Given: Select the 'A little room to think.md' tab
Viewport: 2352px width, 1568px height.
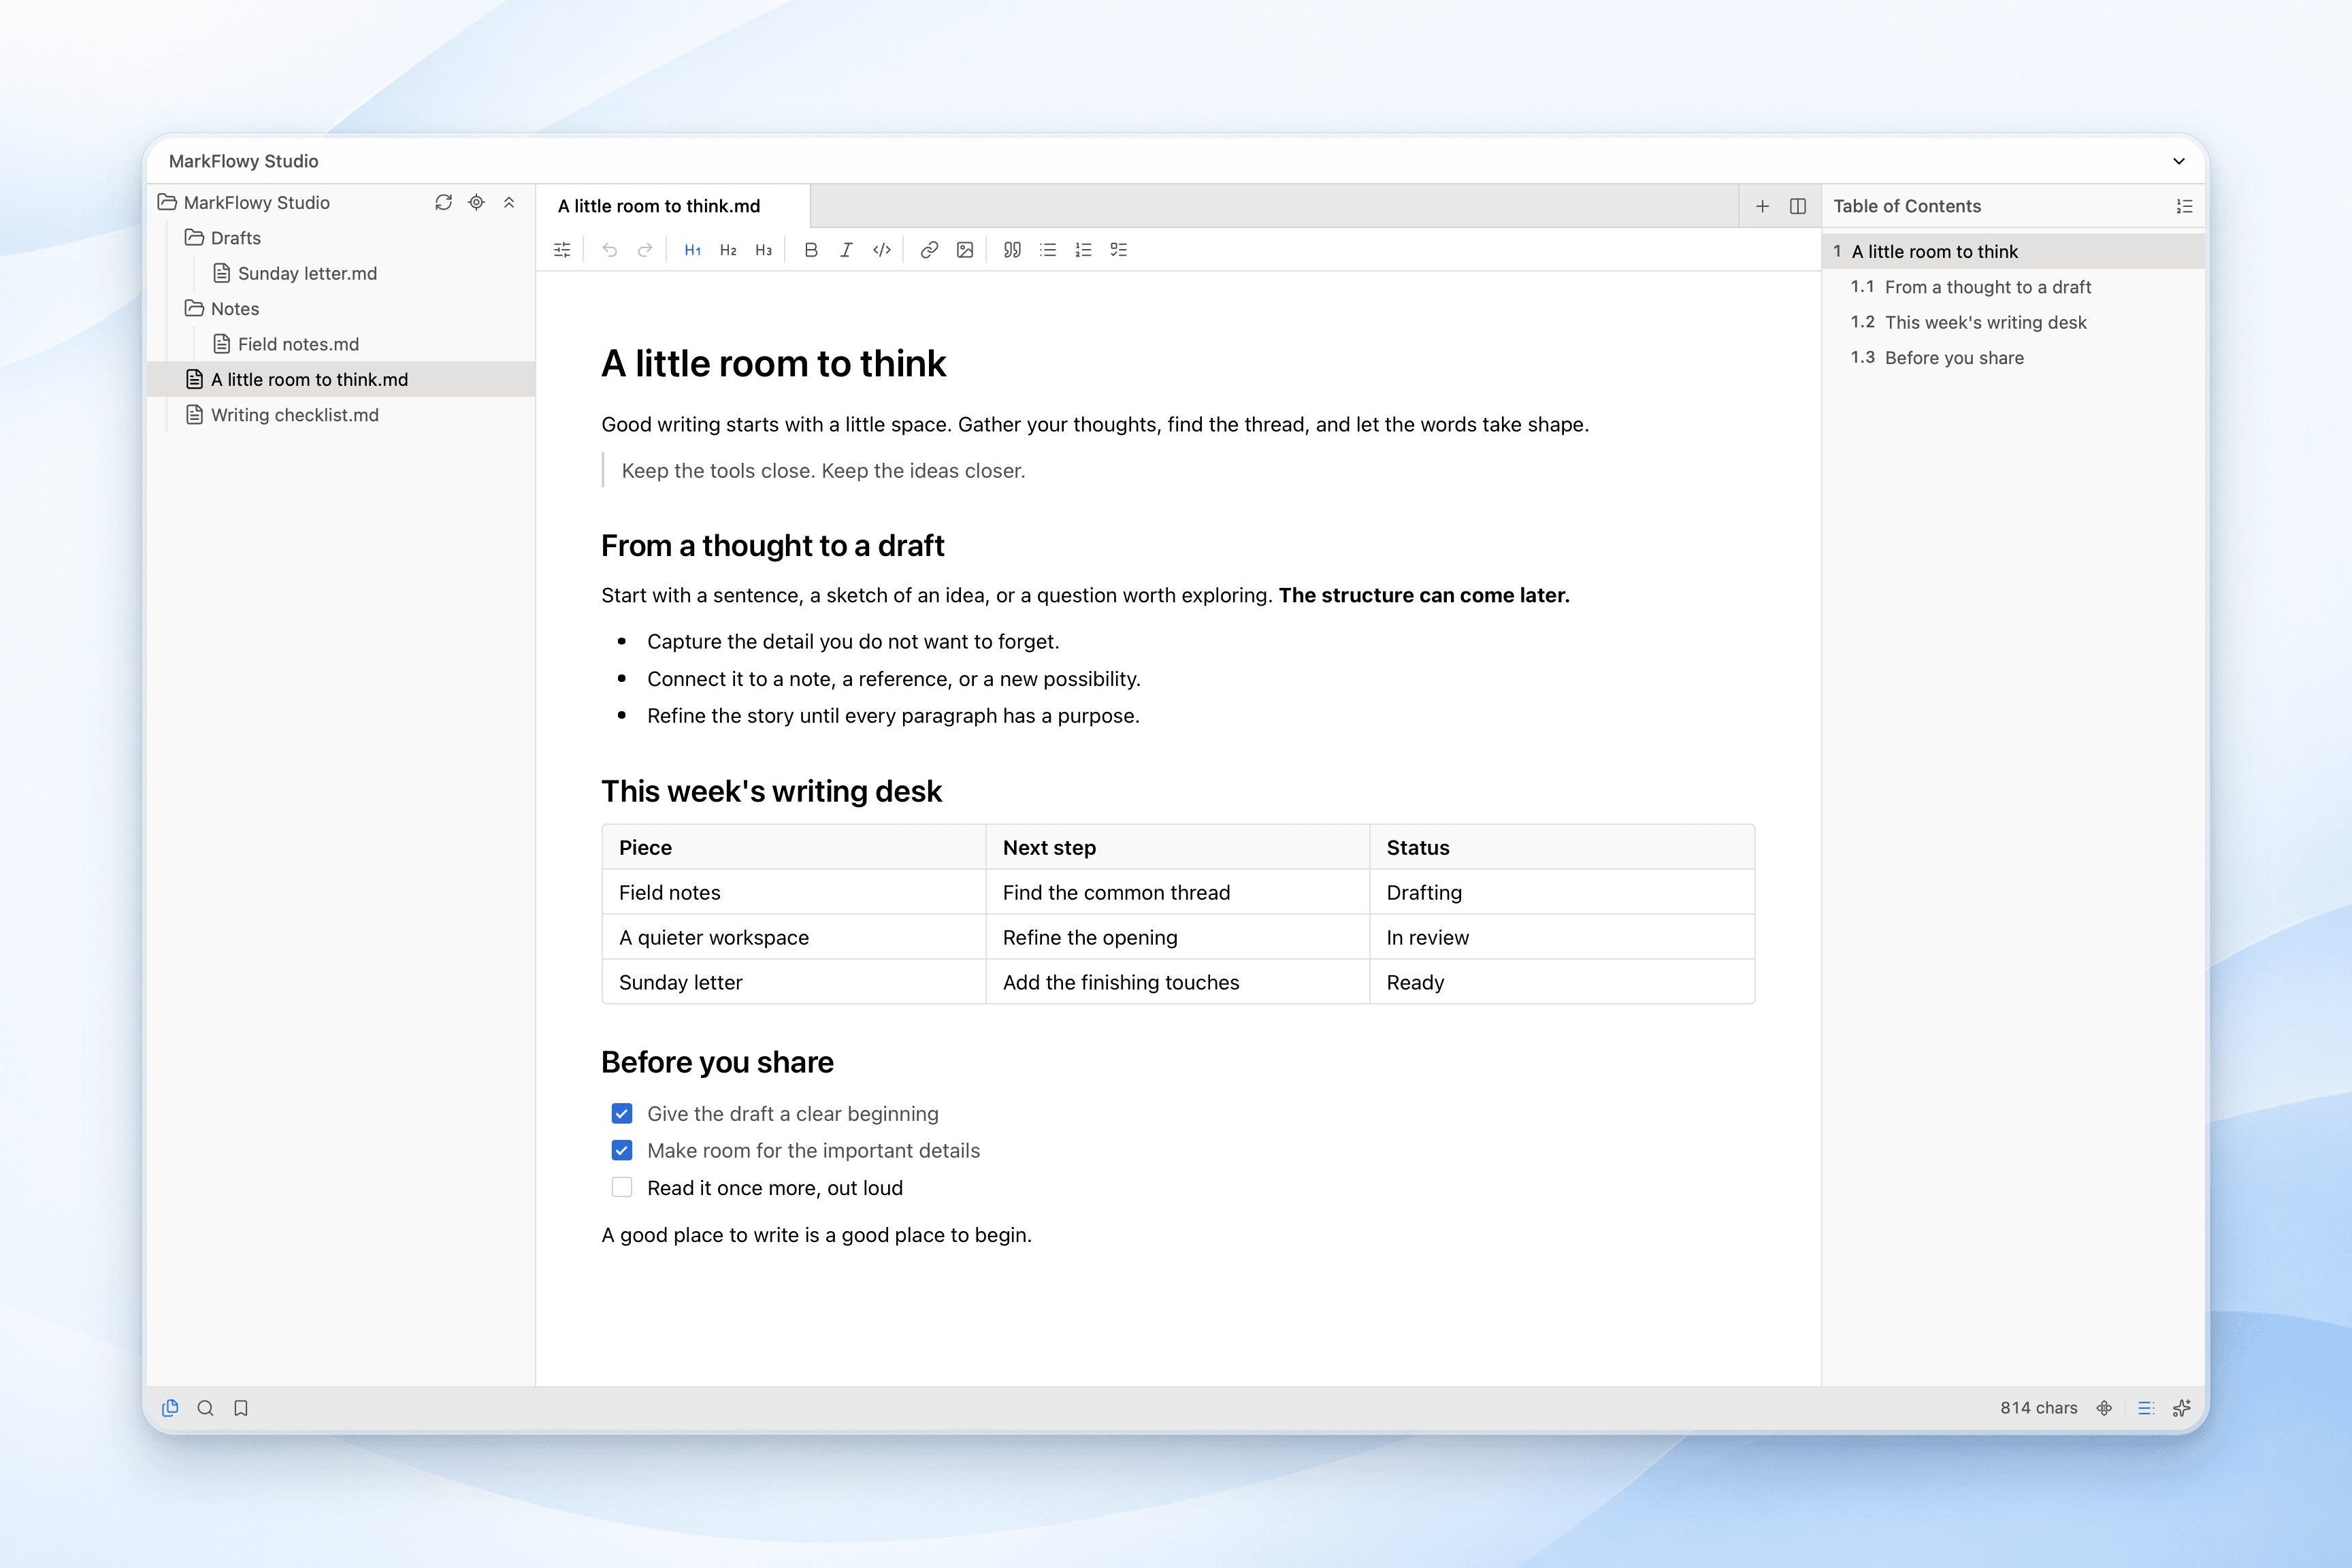Looking at the screenshot, I should (x=672, y=206).
